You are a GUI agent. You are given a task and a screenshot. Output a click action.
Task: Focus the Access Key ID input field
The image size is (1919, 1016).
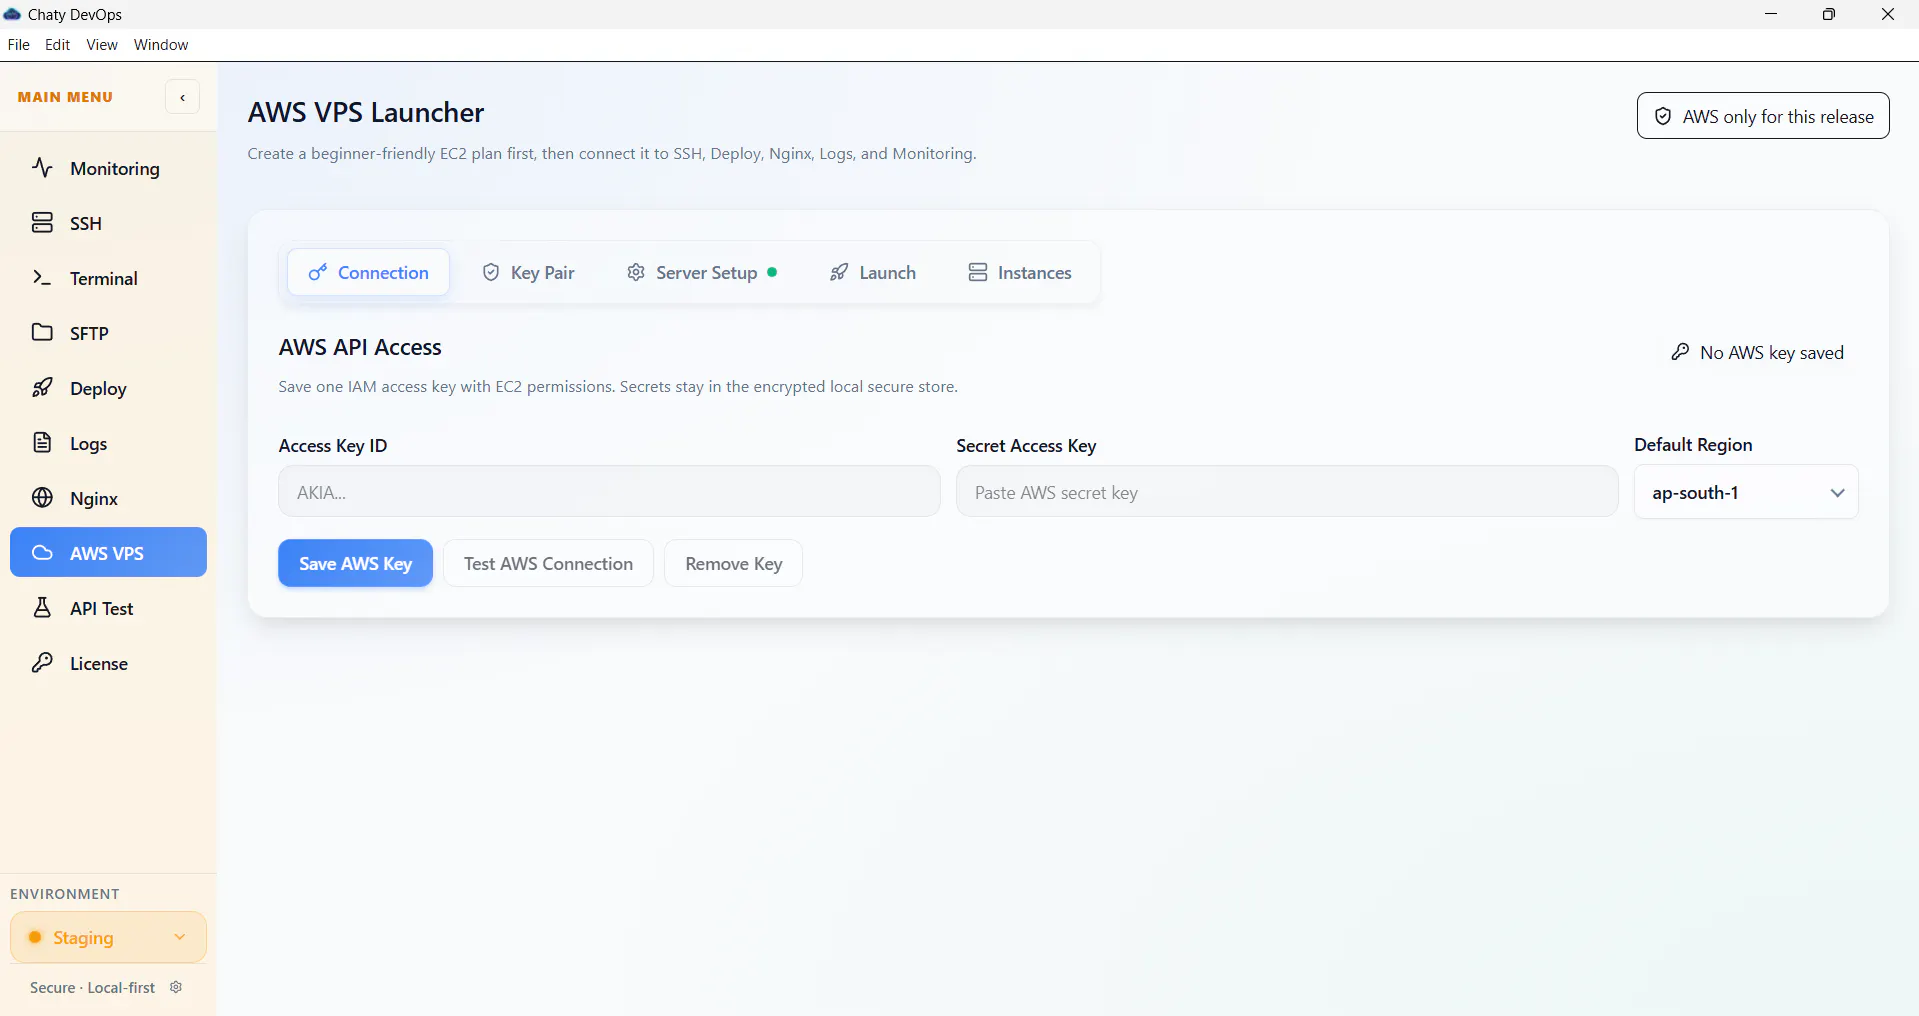pos(609,491)
